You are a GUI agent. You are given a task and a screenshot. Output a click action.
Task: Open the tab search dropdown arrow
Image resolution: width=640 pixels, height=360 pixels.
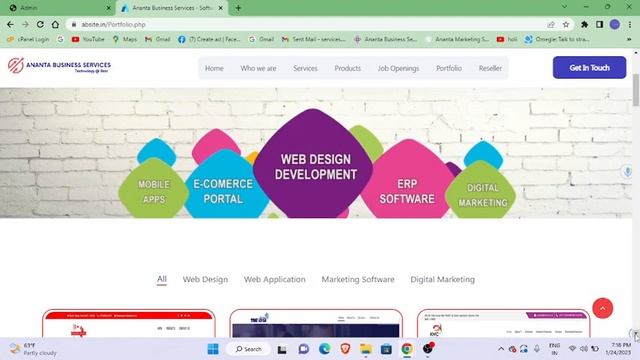[x=564, y=7]
